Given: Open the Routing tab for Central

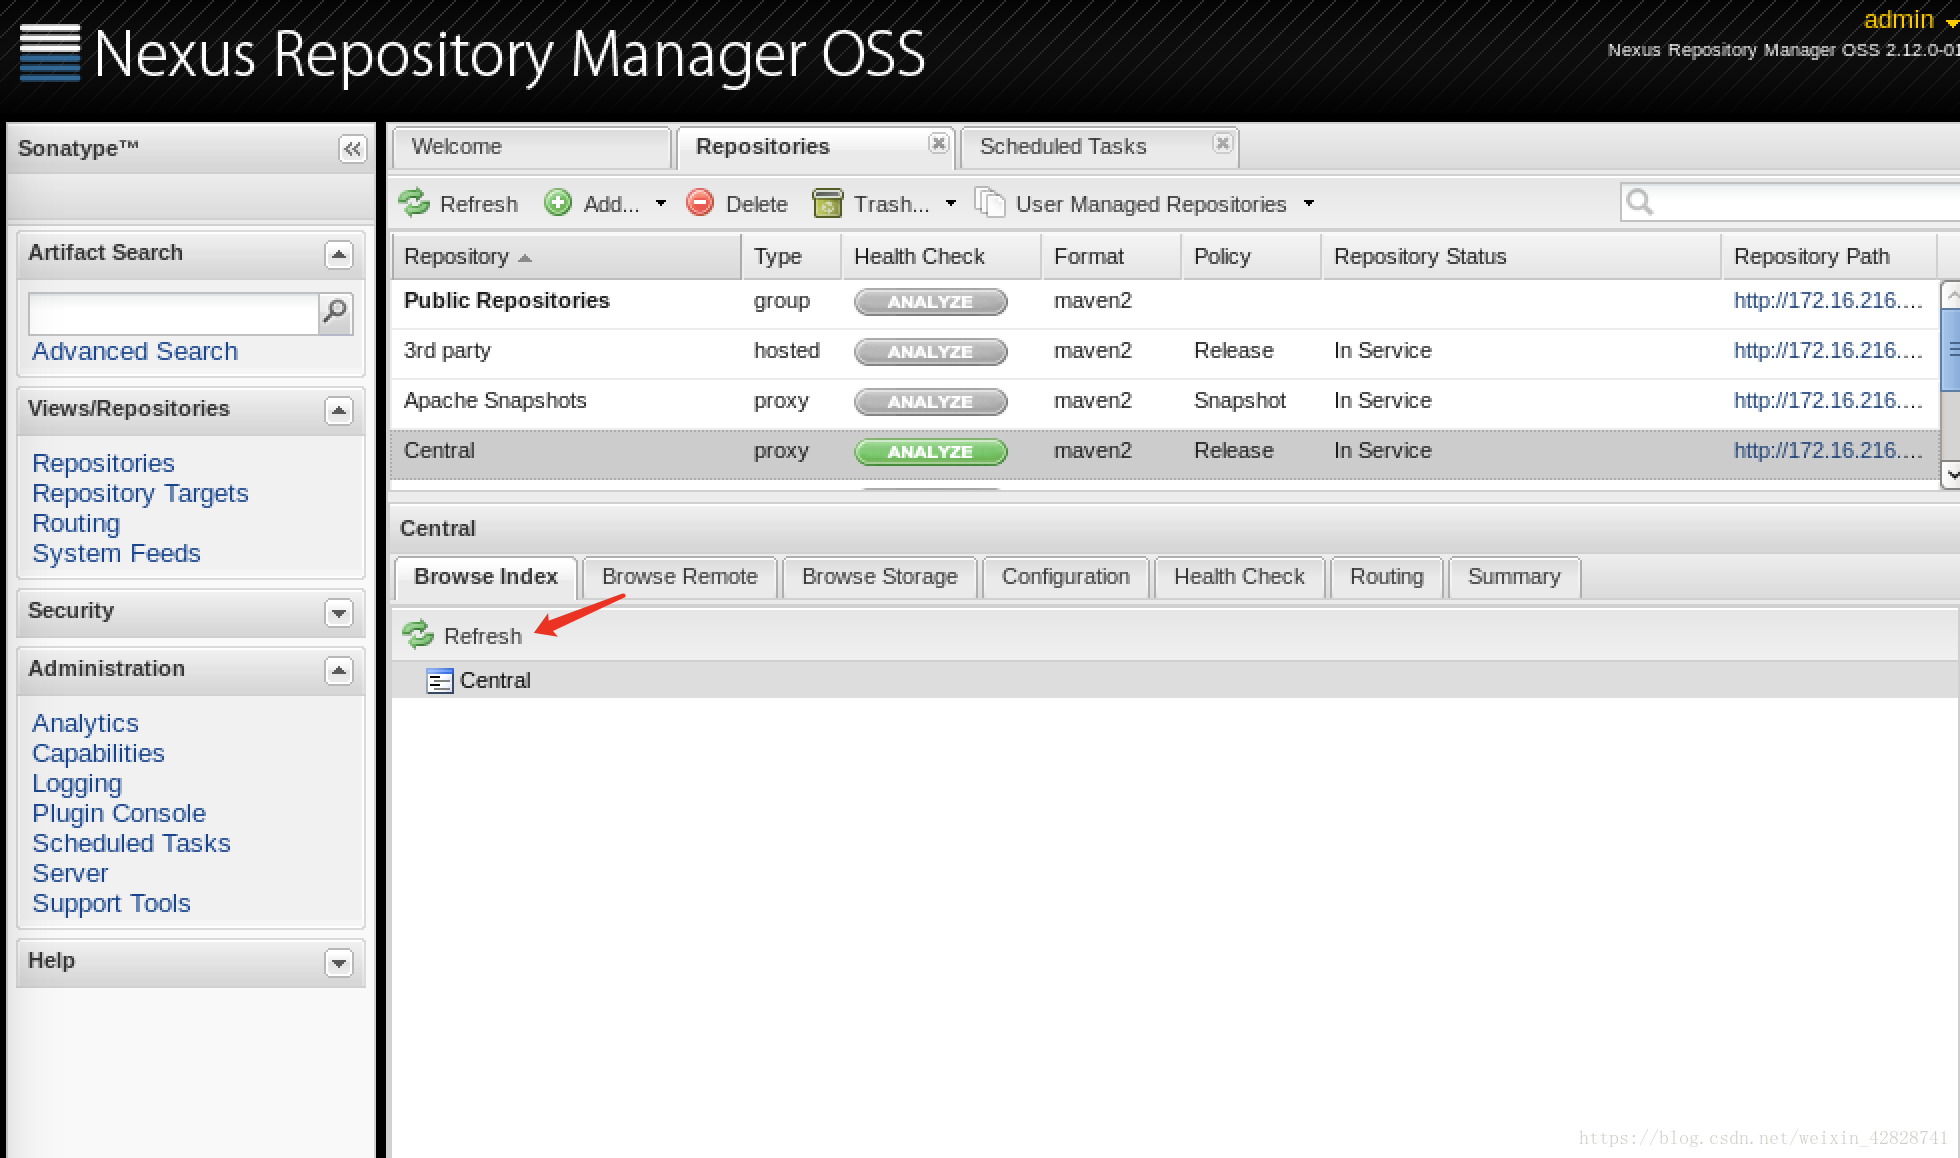Looking at the screenshot, I should pos(1386,577).
